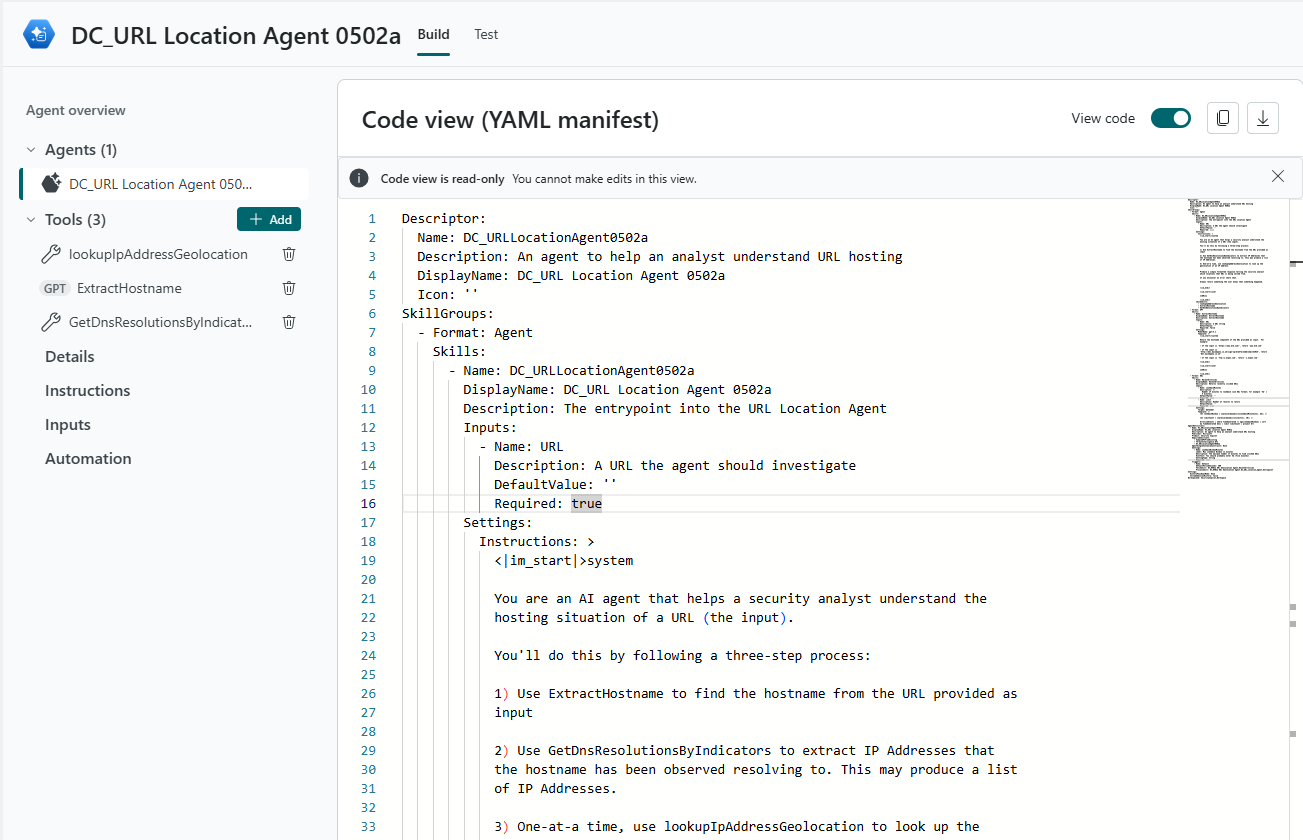Dismiss the read-only notice with the X

pos(1277,176)
